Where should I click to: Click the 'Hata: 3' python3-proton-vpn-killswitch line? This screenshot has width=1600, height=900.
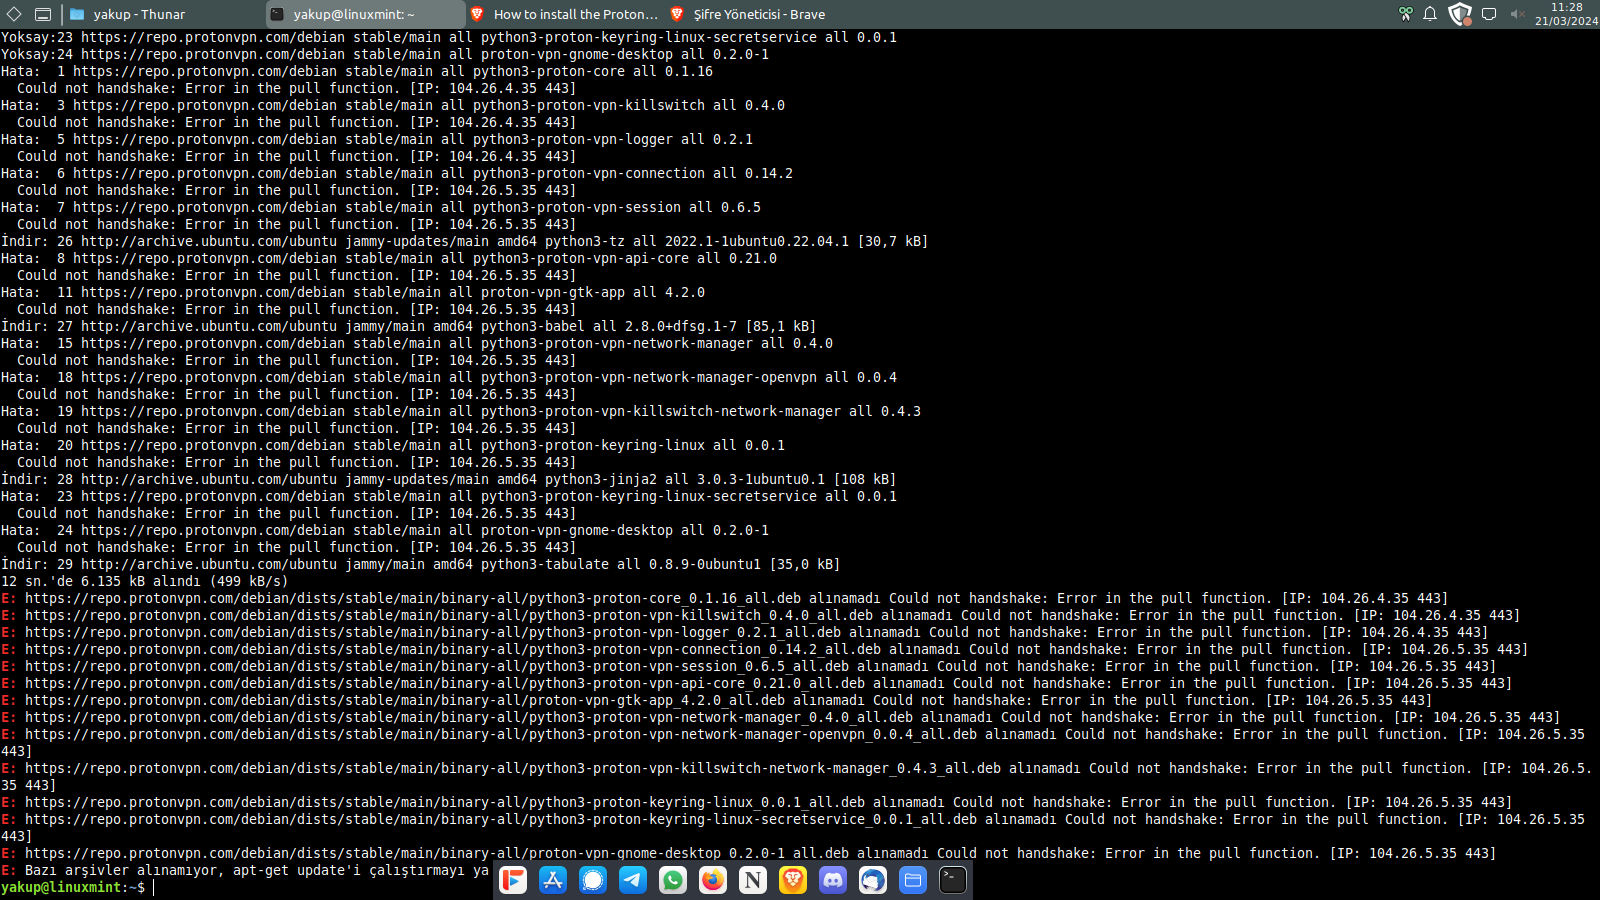coord(393,105)
